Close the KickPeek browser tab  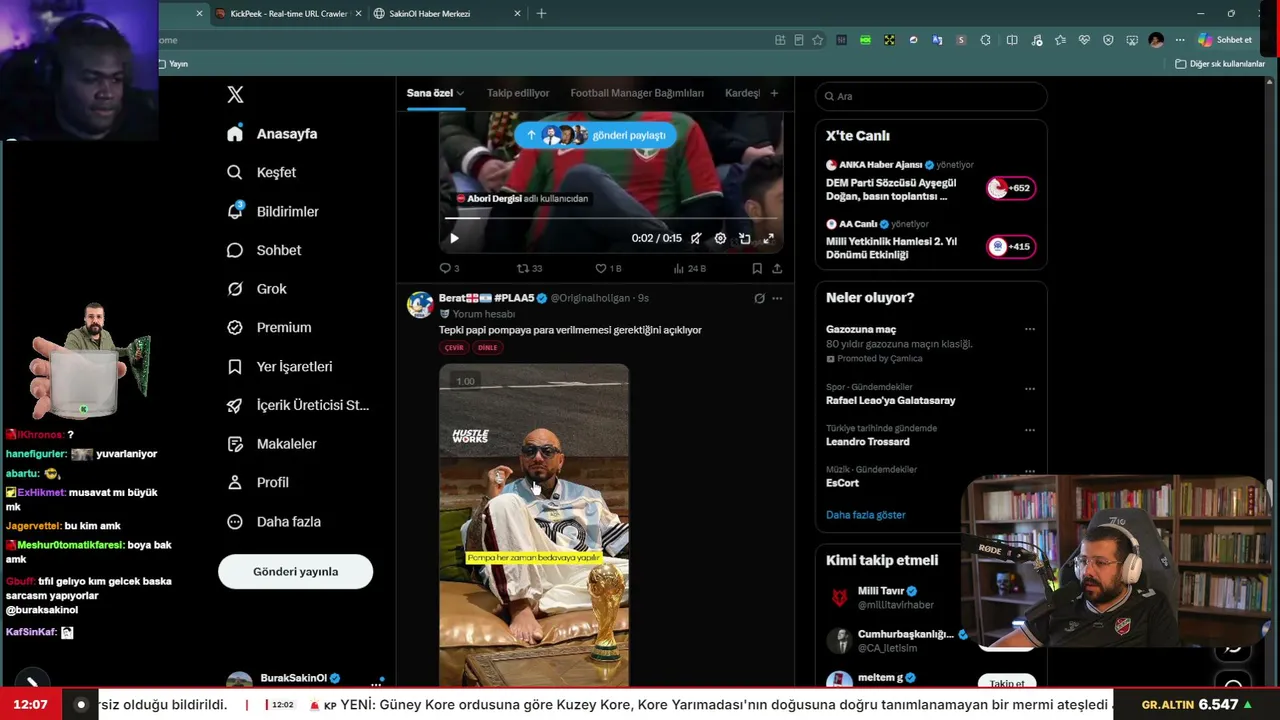[x=358, y=14]
